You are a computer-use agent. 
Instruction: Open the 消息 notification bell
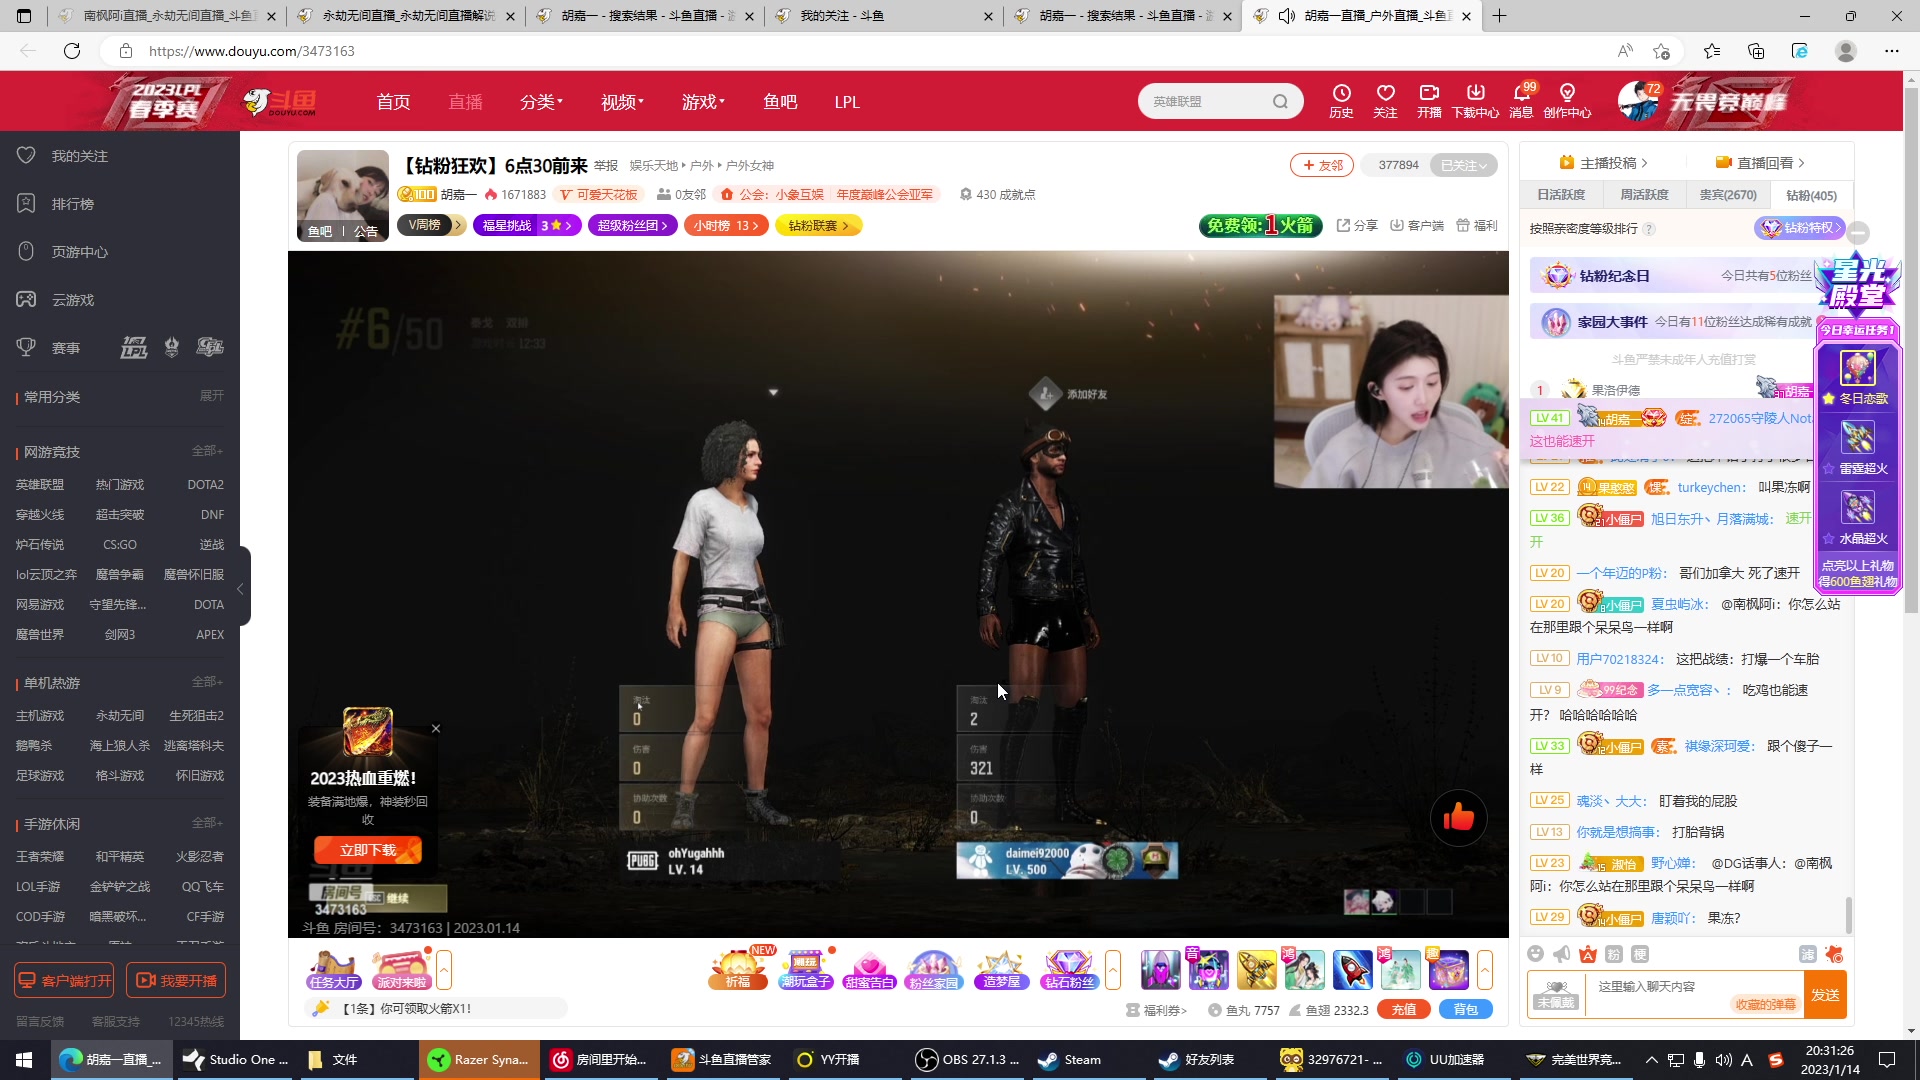(1521, 100)
